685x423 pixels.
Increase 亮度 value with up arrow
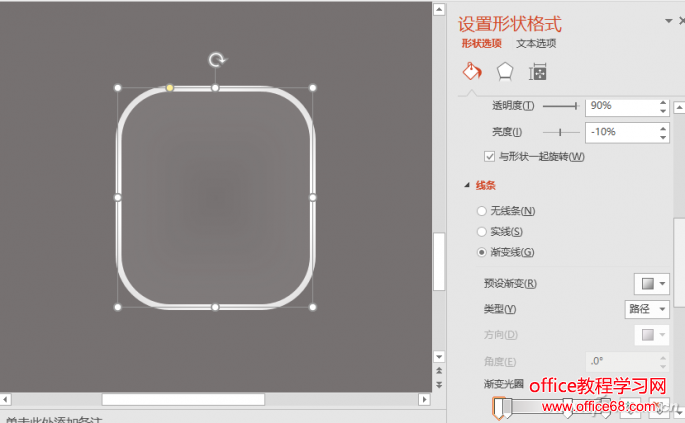(x=663, y=128)
